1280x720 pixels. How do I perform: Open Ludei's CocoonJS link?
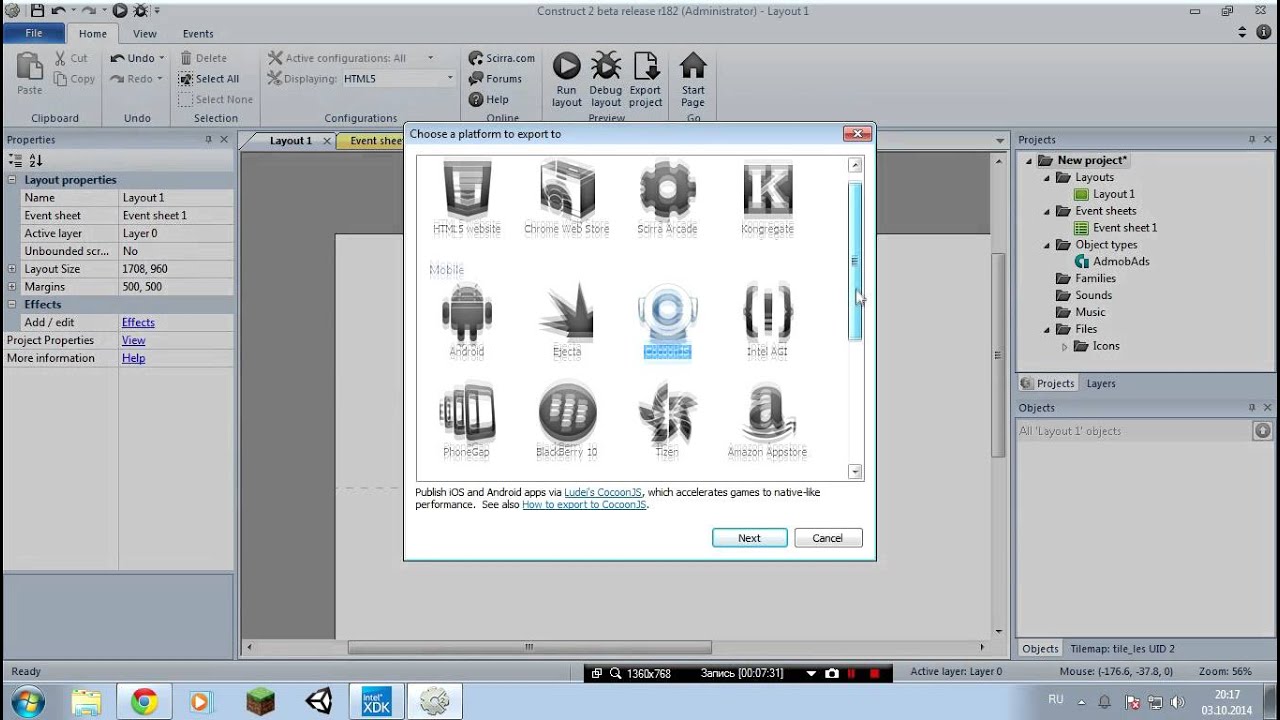coord(603,493)
